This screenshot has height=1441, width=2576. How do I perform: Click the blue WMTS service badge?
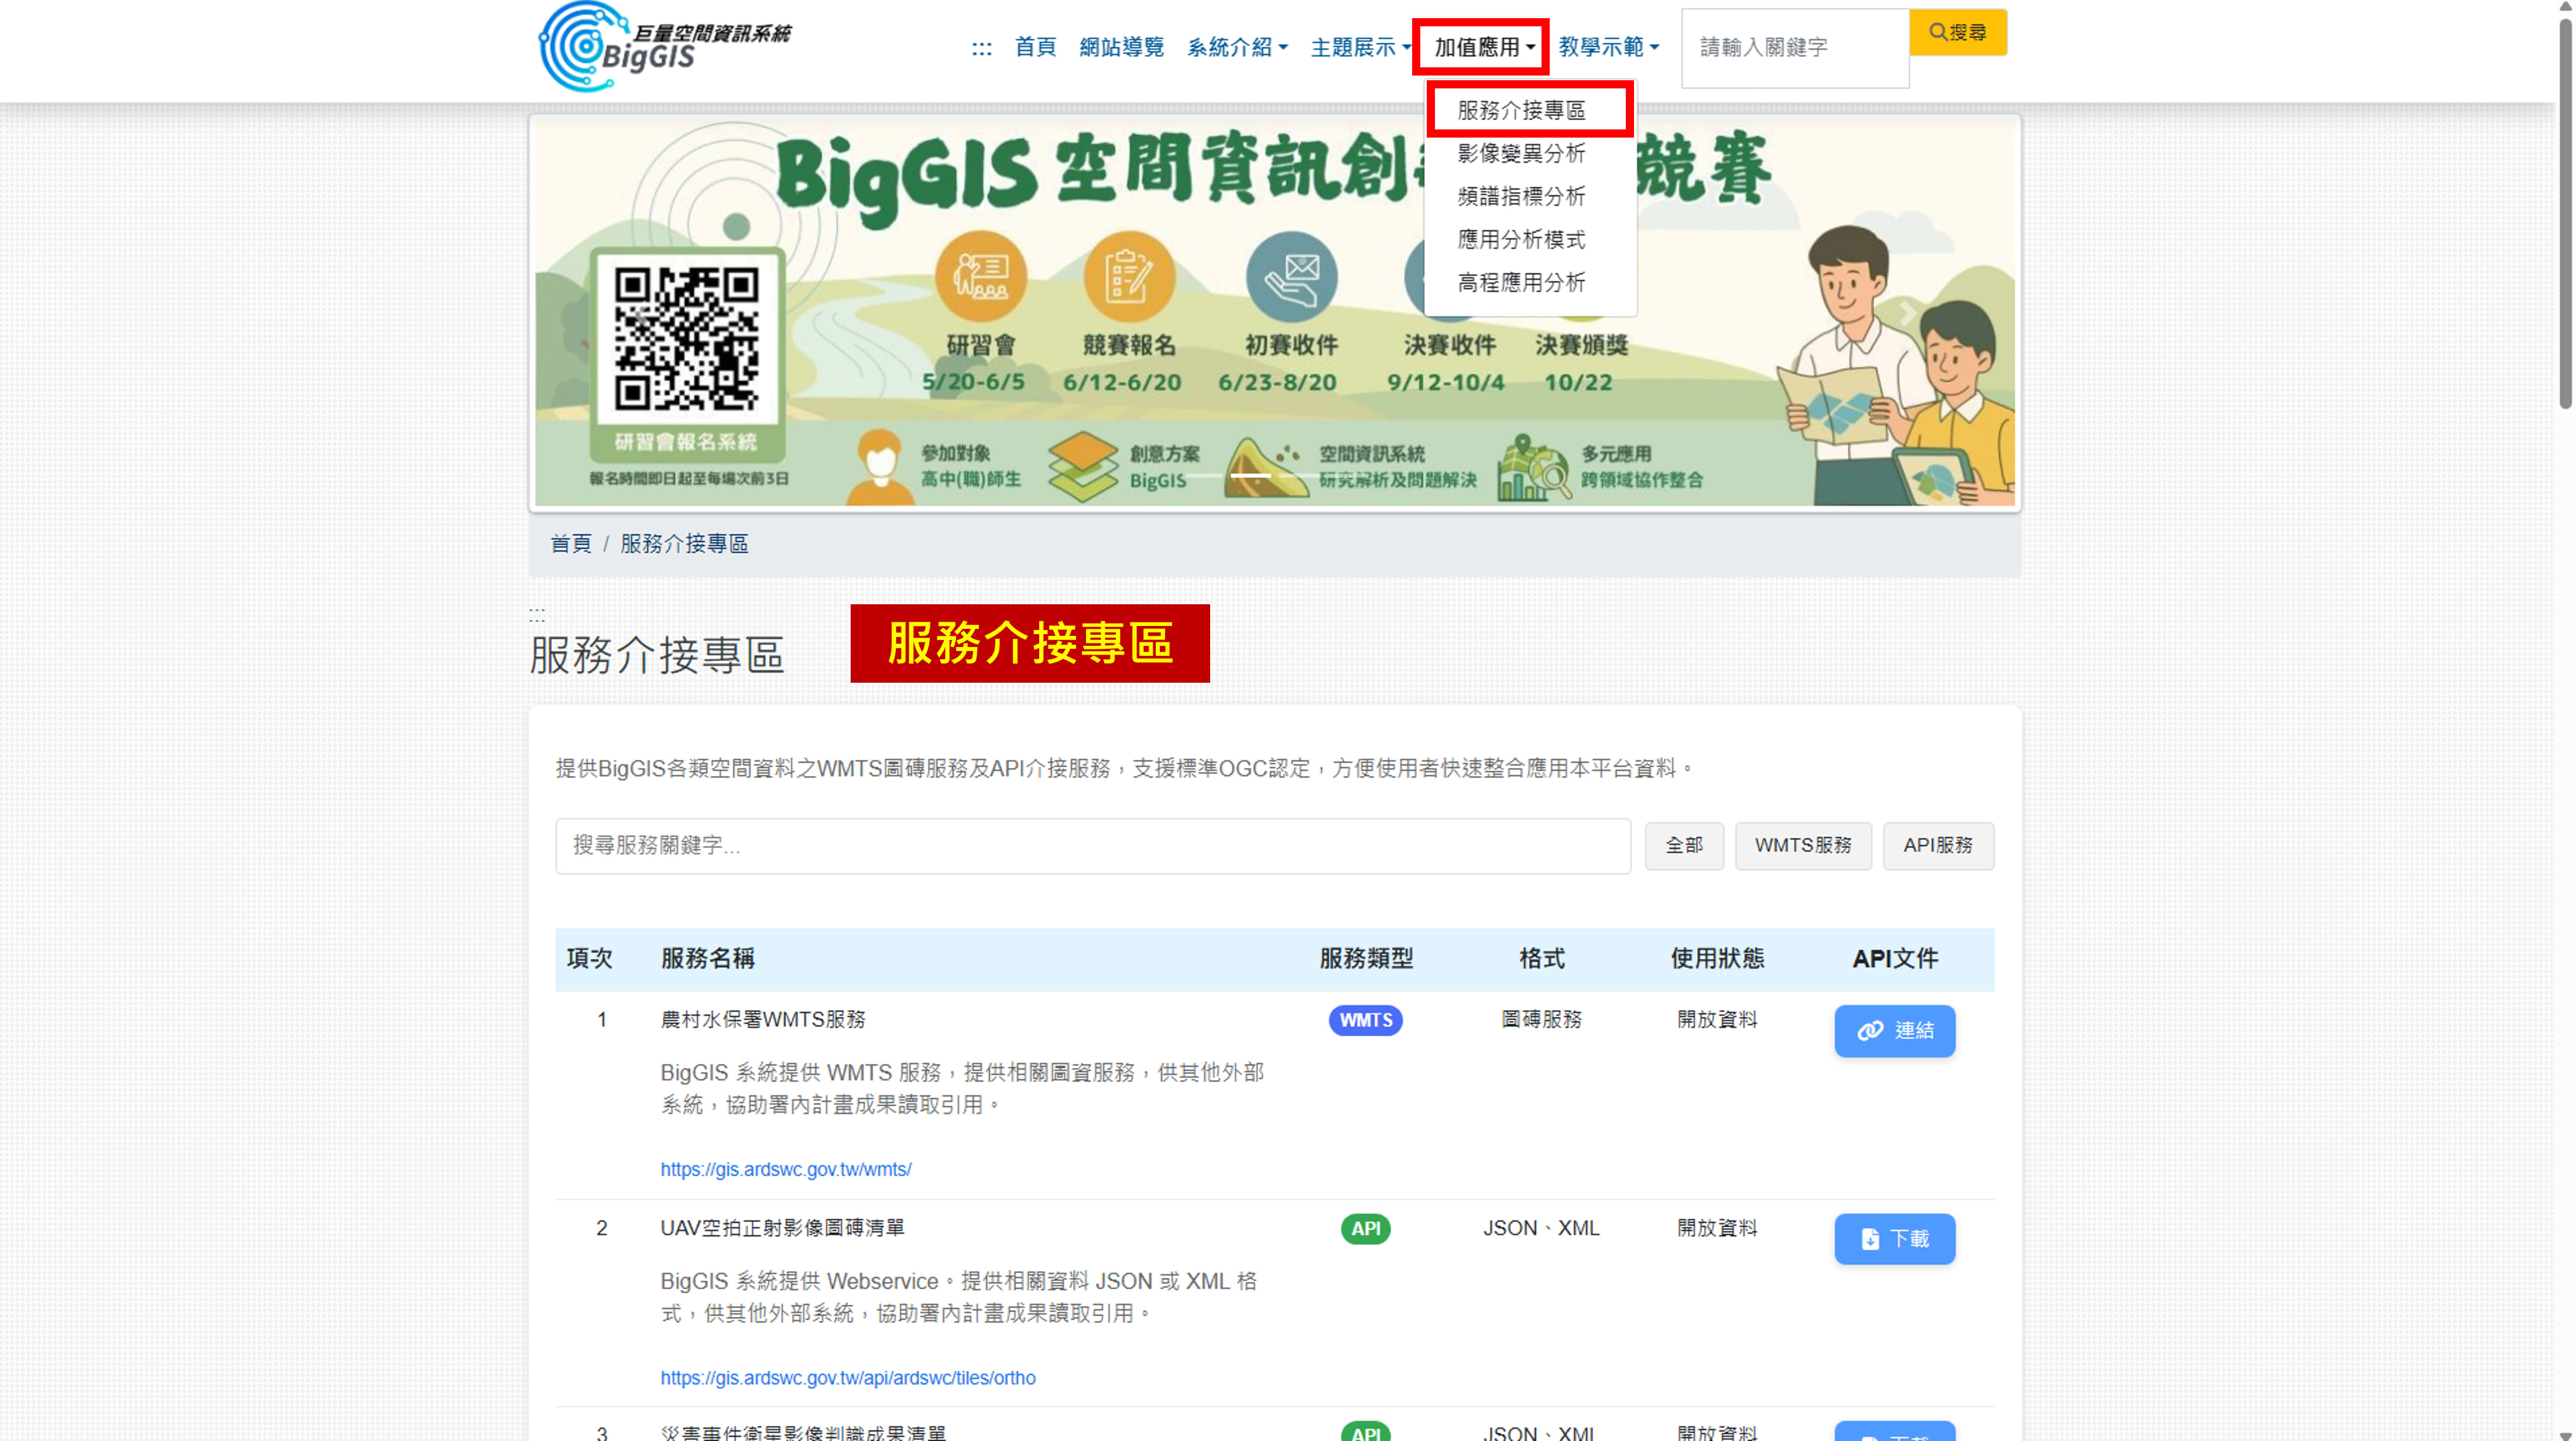tap(1365, 1020)
